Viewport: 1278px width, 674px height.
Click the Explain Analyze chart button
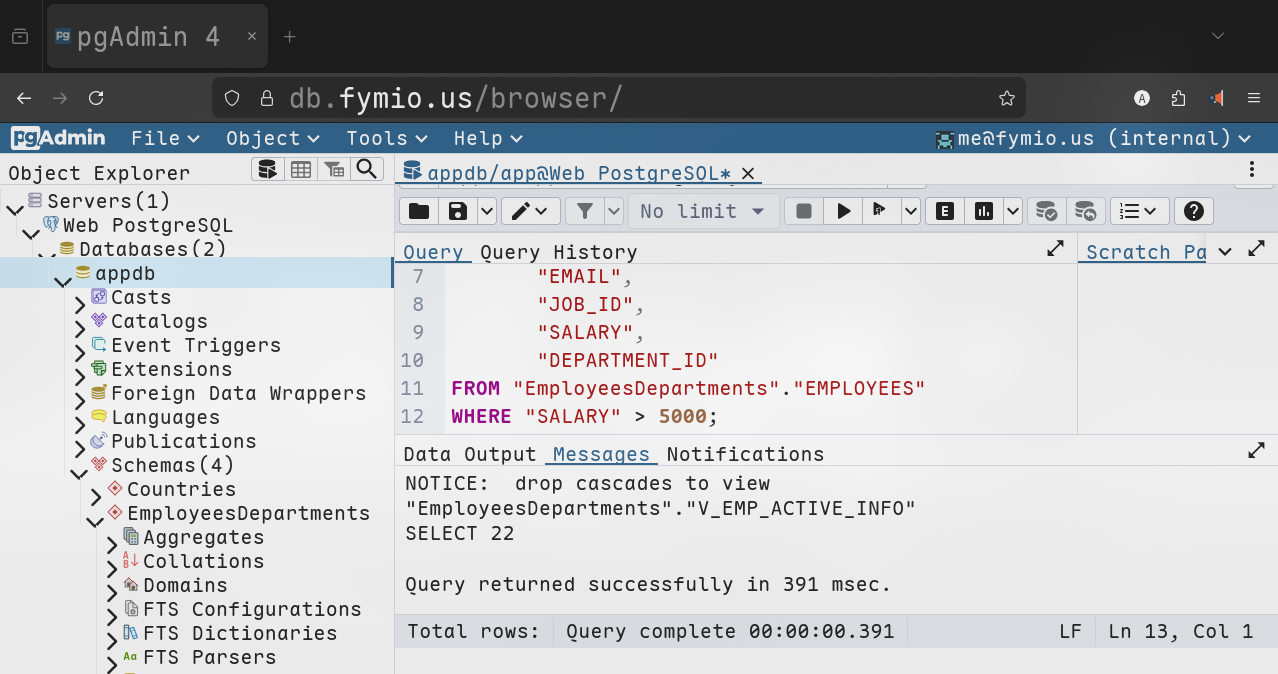(x=984, y=211)
